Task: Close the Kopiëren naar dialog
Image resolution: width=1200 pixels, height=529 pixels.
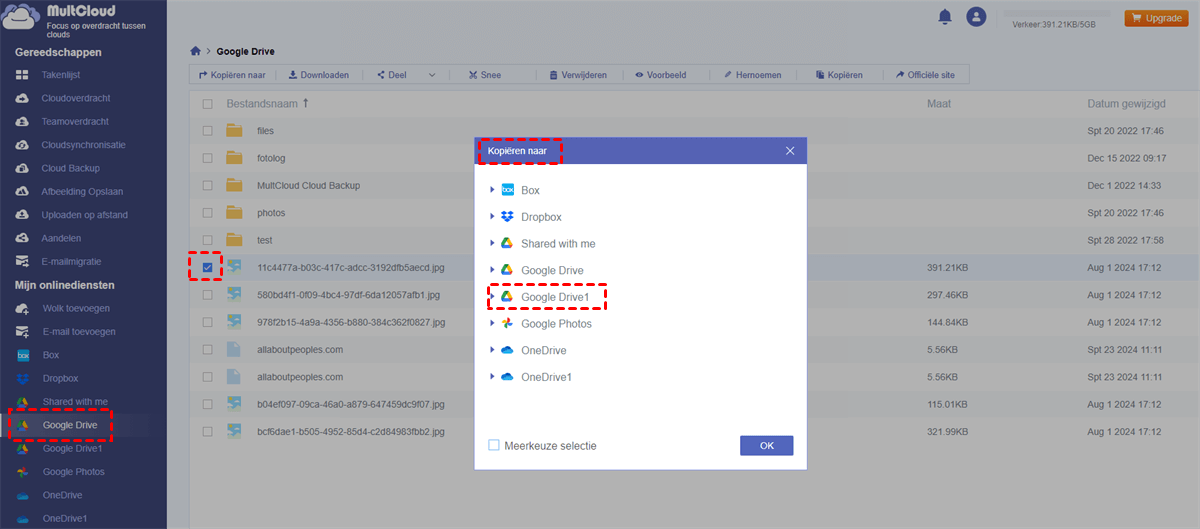Action: [790, 151]
